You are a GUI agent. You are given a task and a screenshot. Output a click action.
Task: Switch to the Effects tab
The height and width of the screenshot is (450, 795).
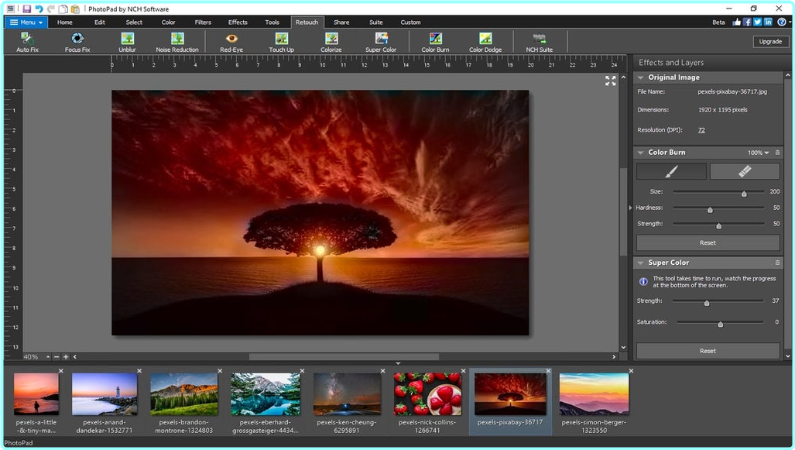(x=238, y=22)
